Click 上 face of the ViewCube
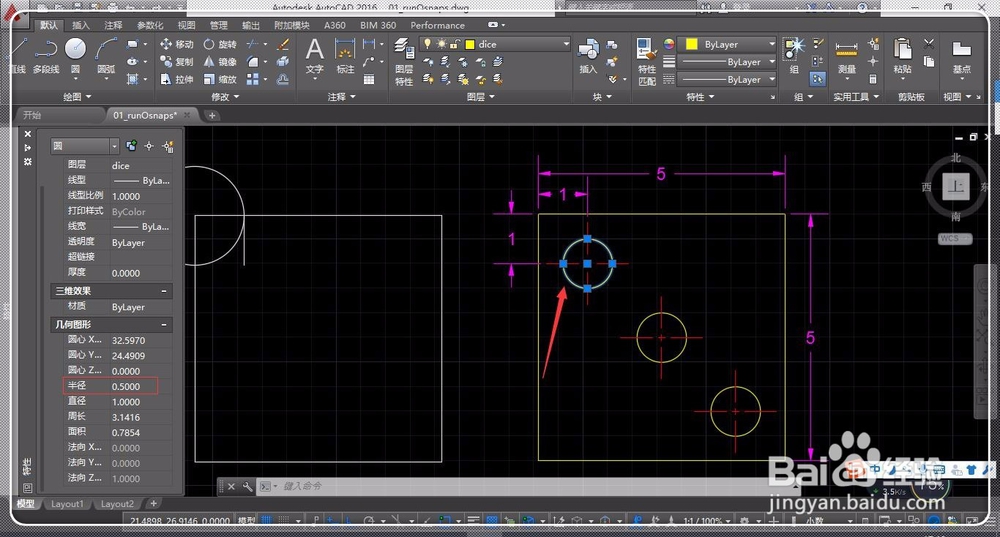The width and height of the screenshot is (1000, 537). 955,187
